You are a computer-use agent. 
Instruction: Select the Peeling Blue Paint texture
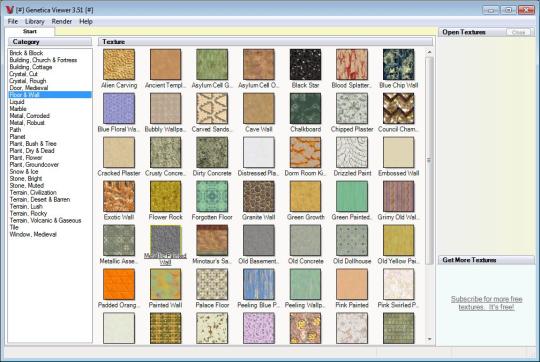click(x=259, y=285)
